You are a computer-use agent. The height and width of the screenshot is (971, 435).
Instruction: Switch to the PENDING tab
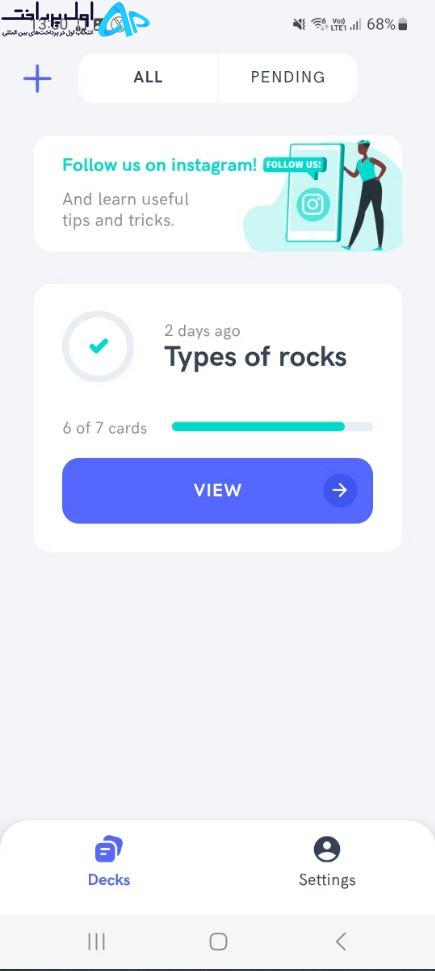(x=288, y=77)
